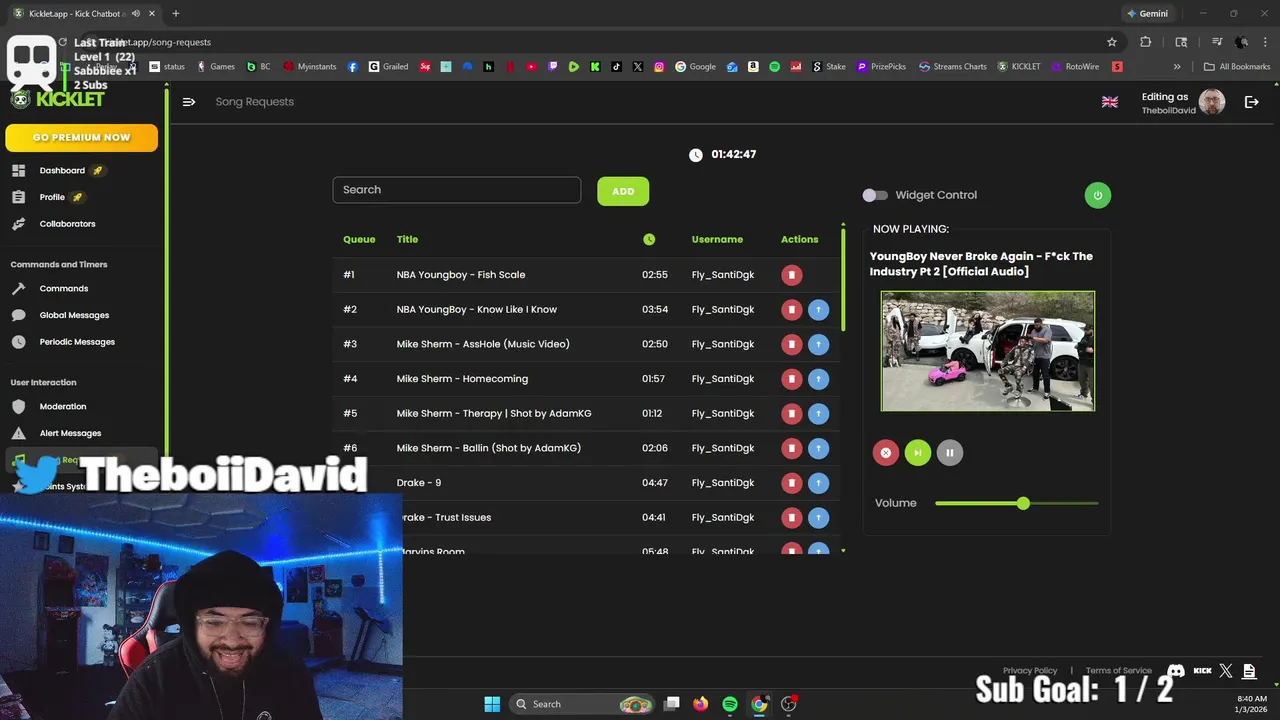
Task: Move Mike Sherm - Therapy up in queue
Action: tap(818, 413)
